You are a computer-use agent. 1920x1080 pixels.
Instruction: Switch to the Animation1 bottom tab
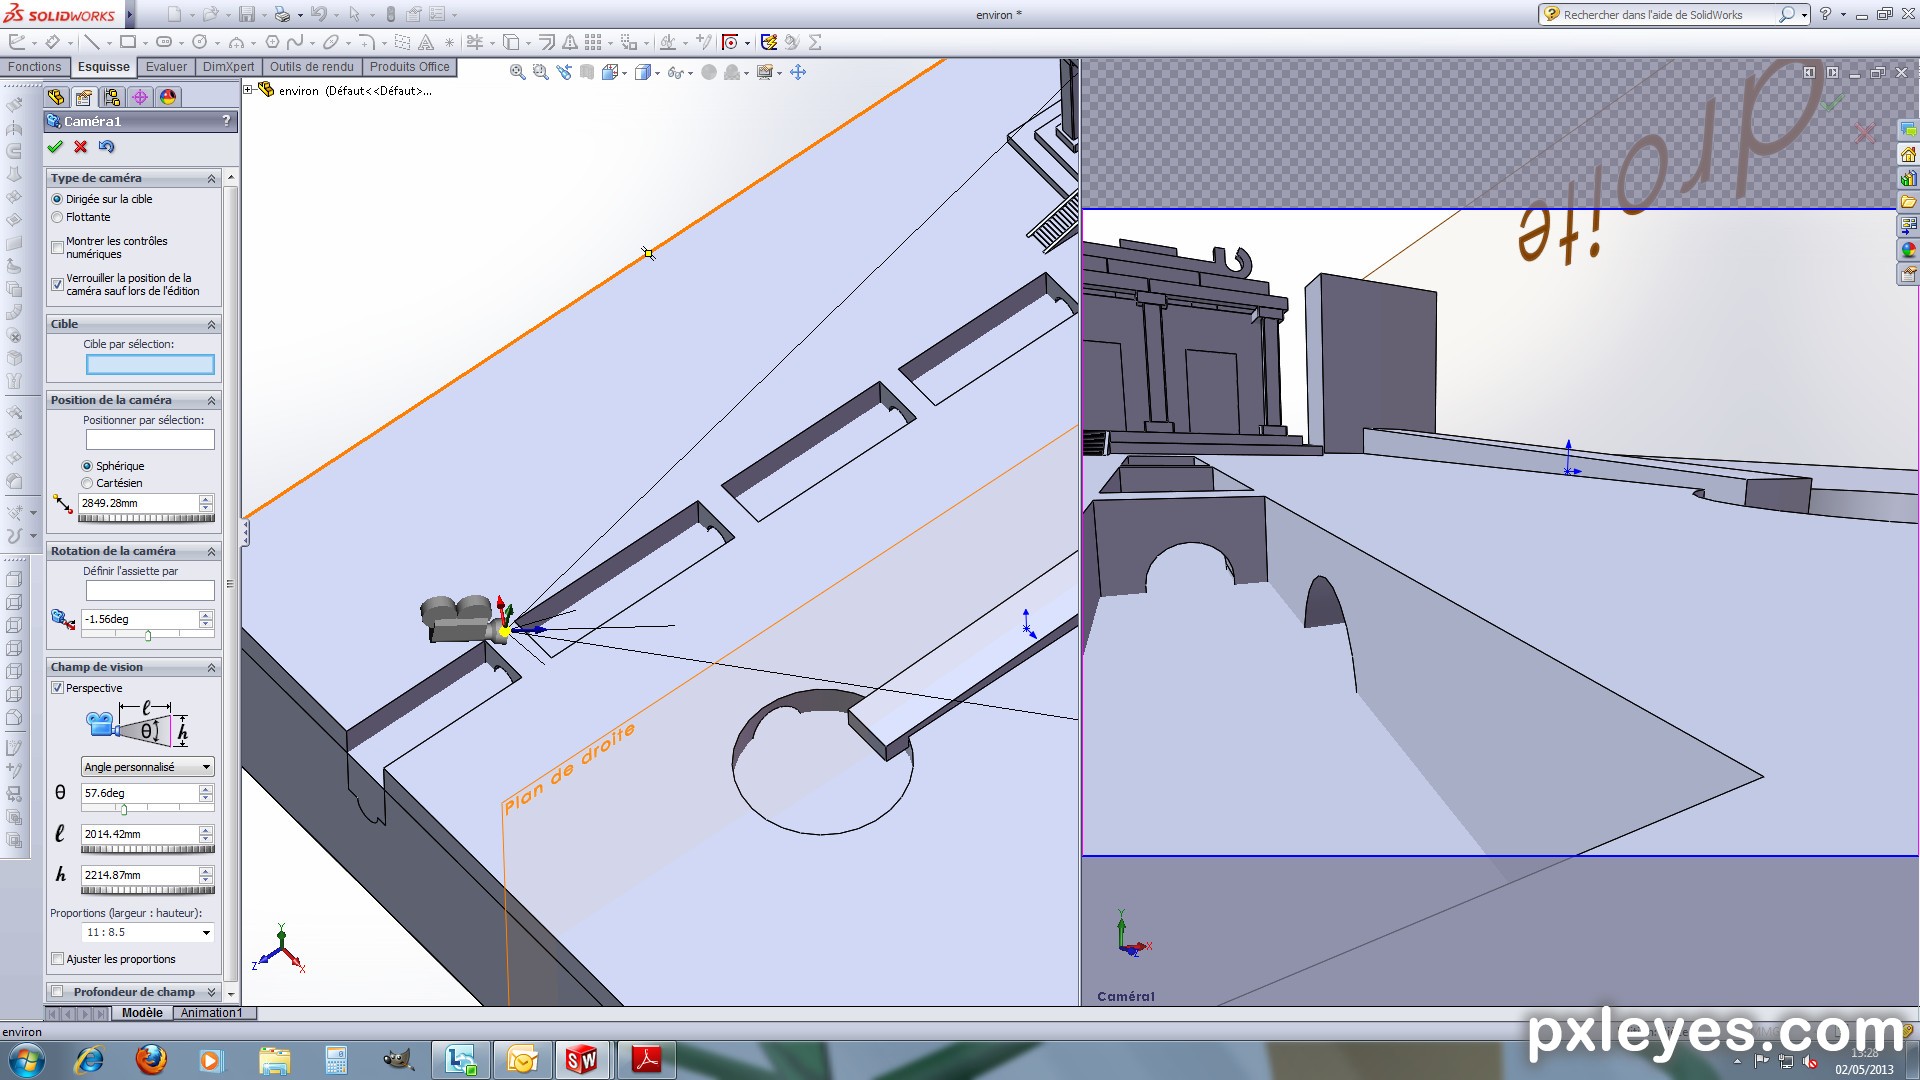pyautogui.click(x=211, y=1013)
